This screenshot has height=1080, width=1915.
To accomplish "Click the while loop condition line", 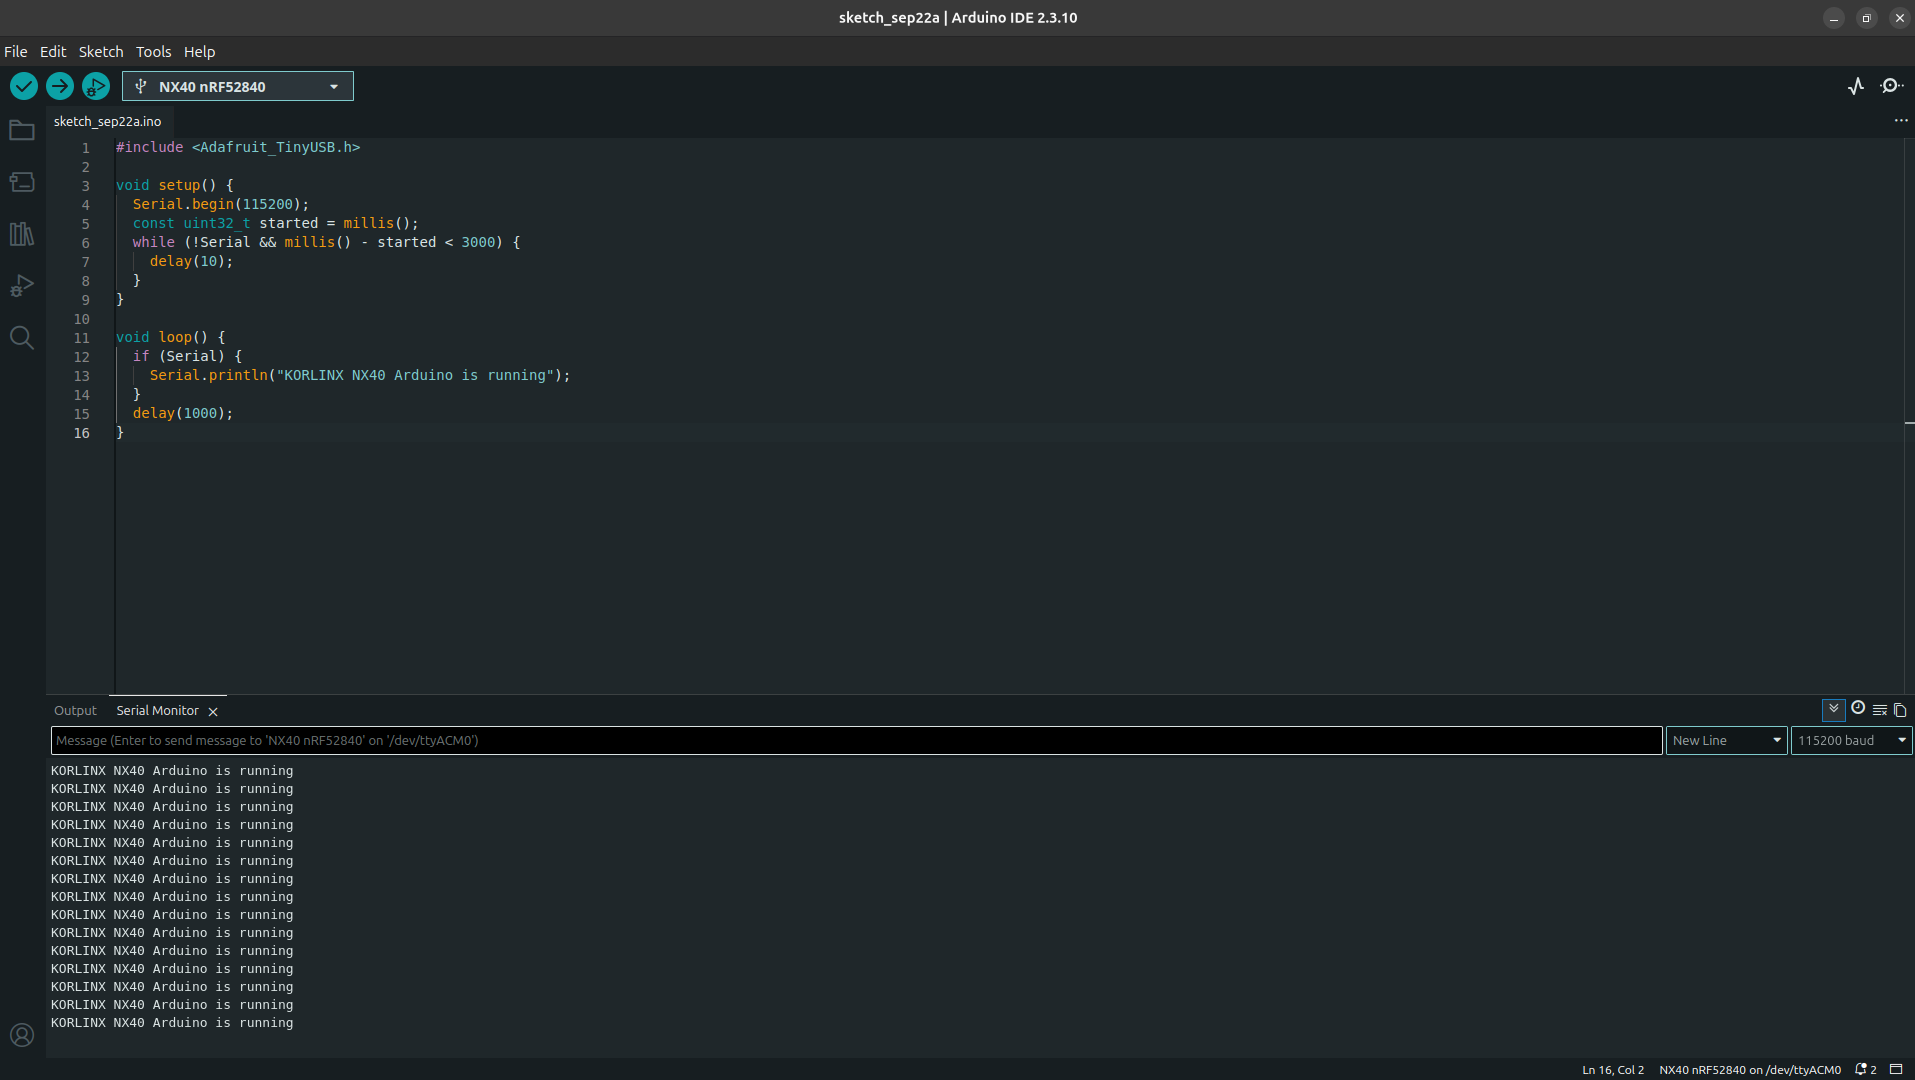I will coord(326,242).
